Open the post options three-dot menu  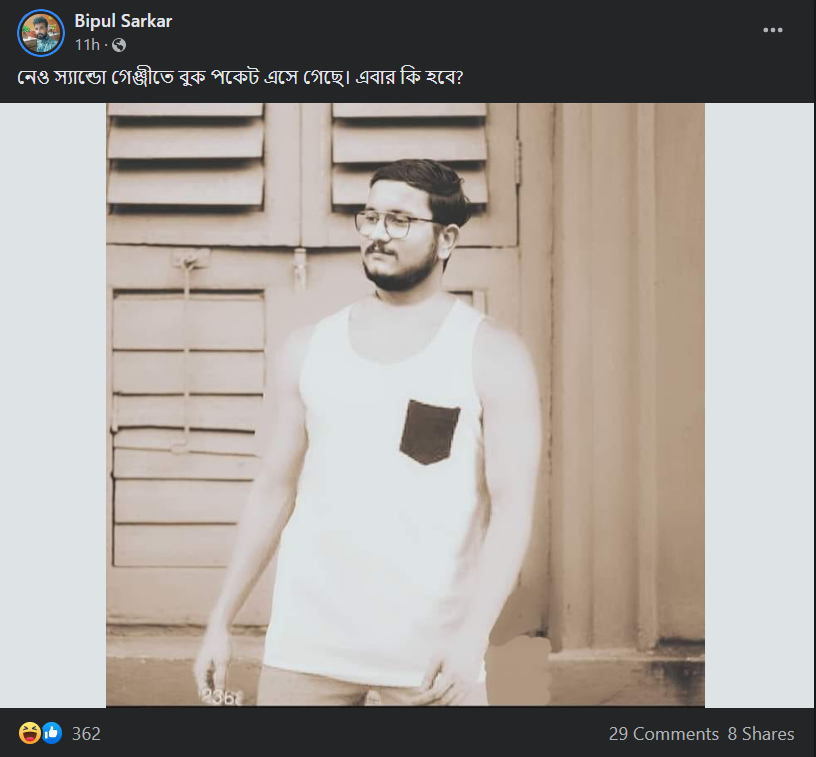point(772,30)
